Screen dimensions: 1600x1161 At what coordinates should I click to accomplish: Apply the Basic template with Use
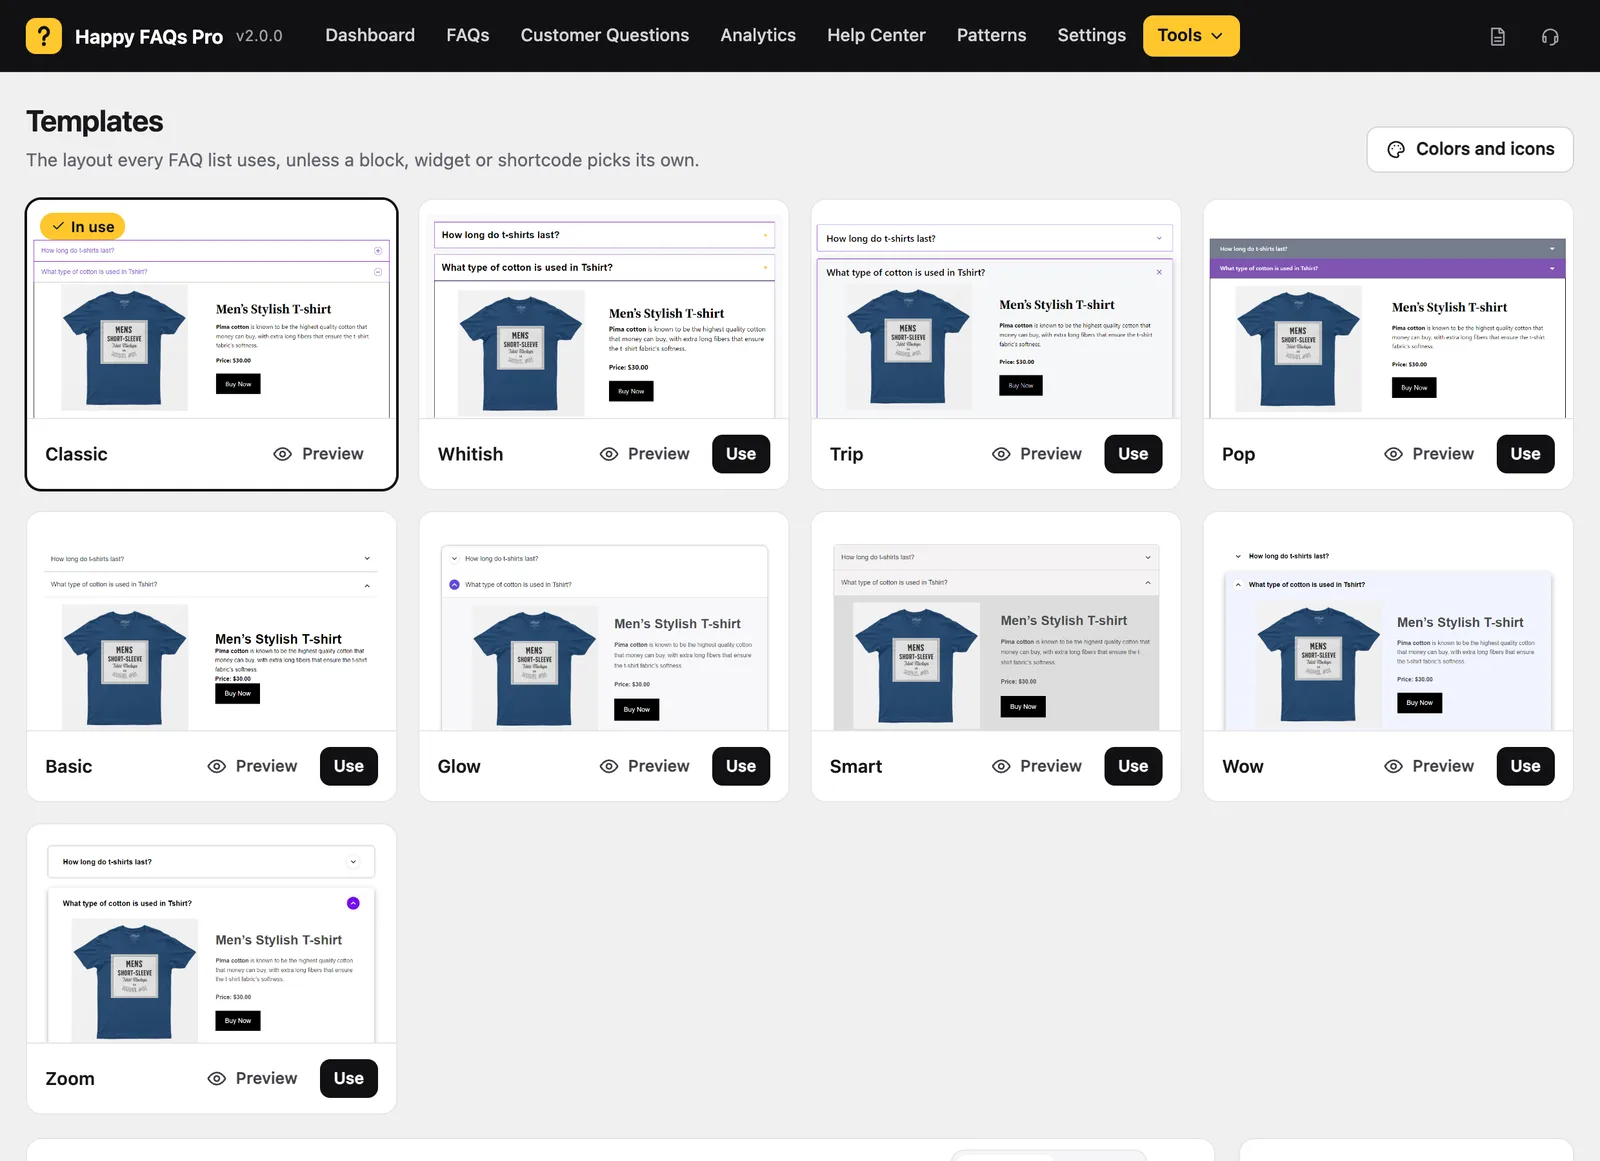(x=349, y=766)
